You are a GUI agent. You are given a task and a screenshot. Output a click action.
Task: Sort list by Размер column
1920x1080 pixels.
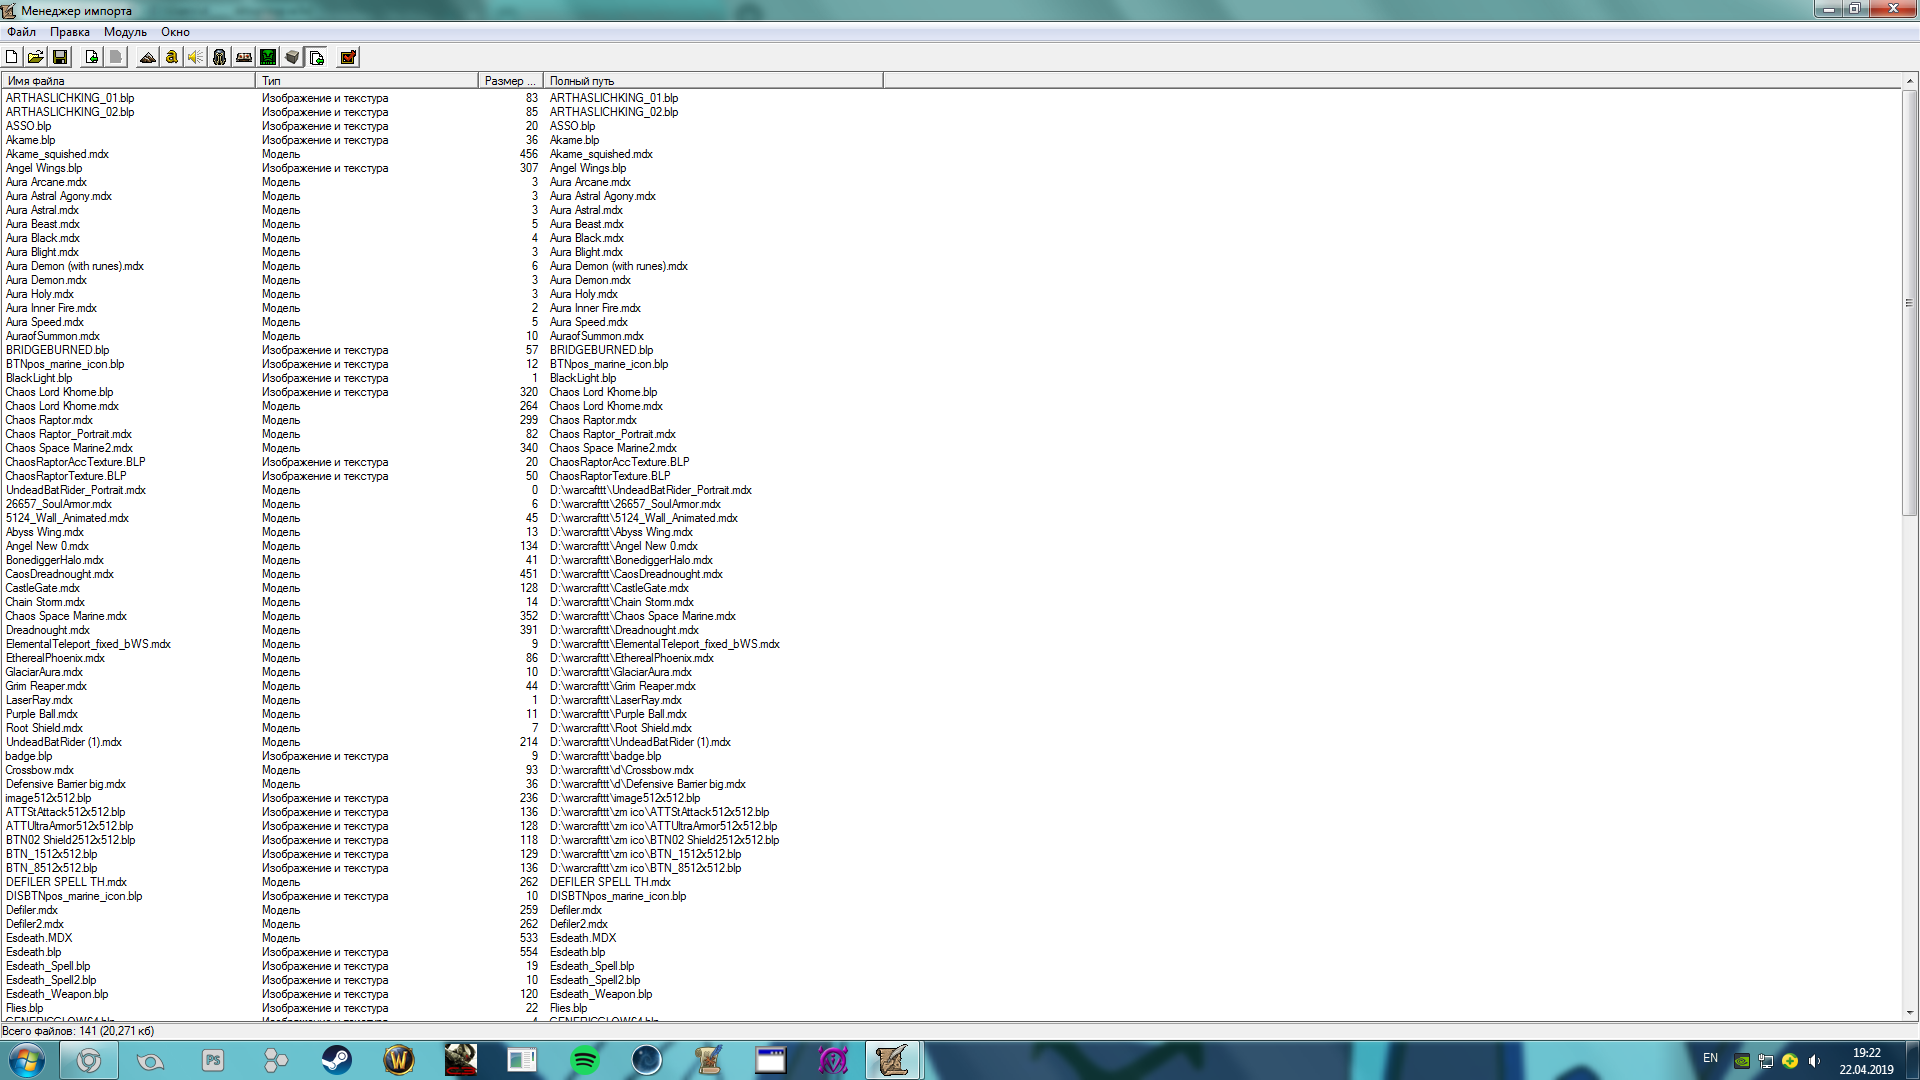pyautogui.click(x=510, y=81)
